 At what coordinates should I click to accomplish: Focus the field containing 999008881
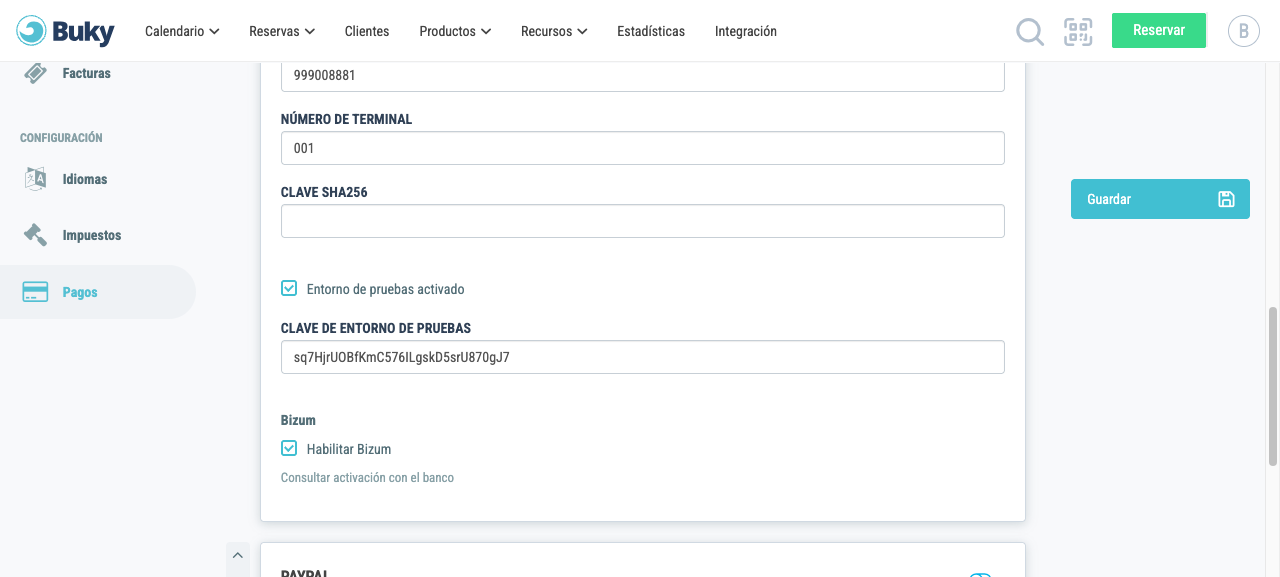[643, 76]
